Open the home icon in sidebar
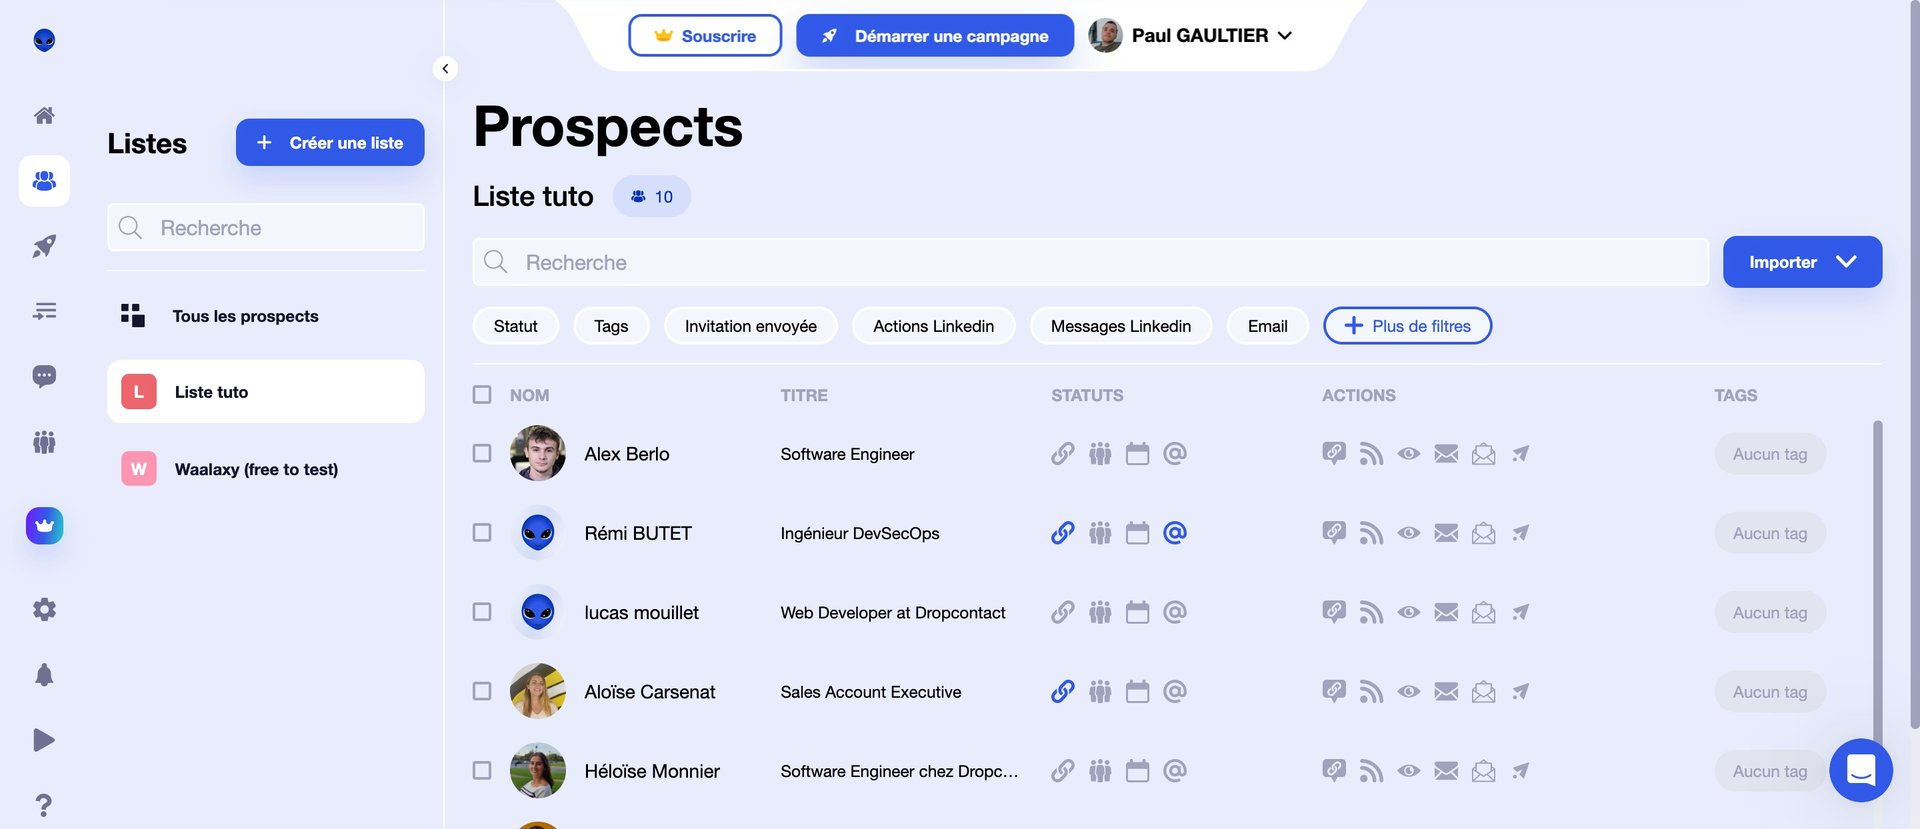Image resolution: width=1920 pixels, height=829 pixels. [44, 116]
